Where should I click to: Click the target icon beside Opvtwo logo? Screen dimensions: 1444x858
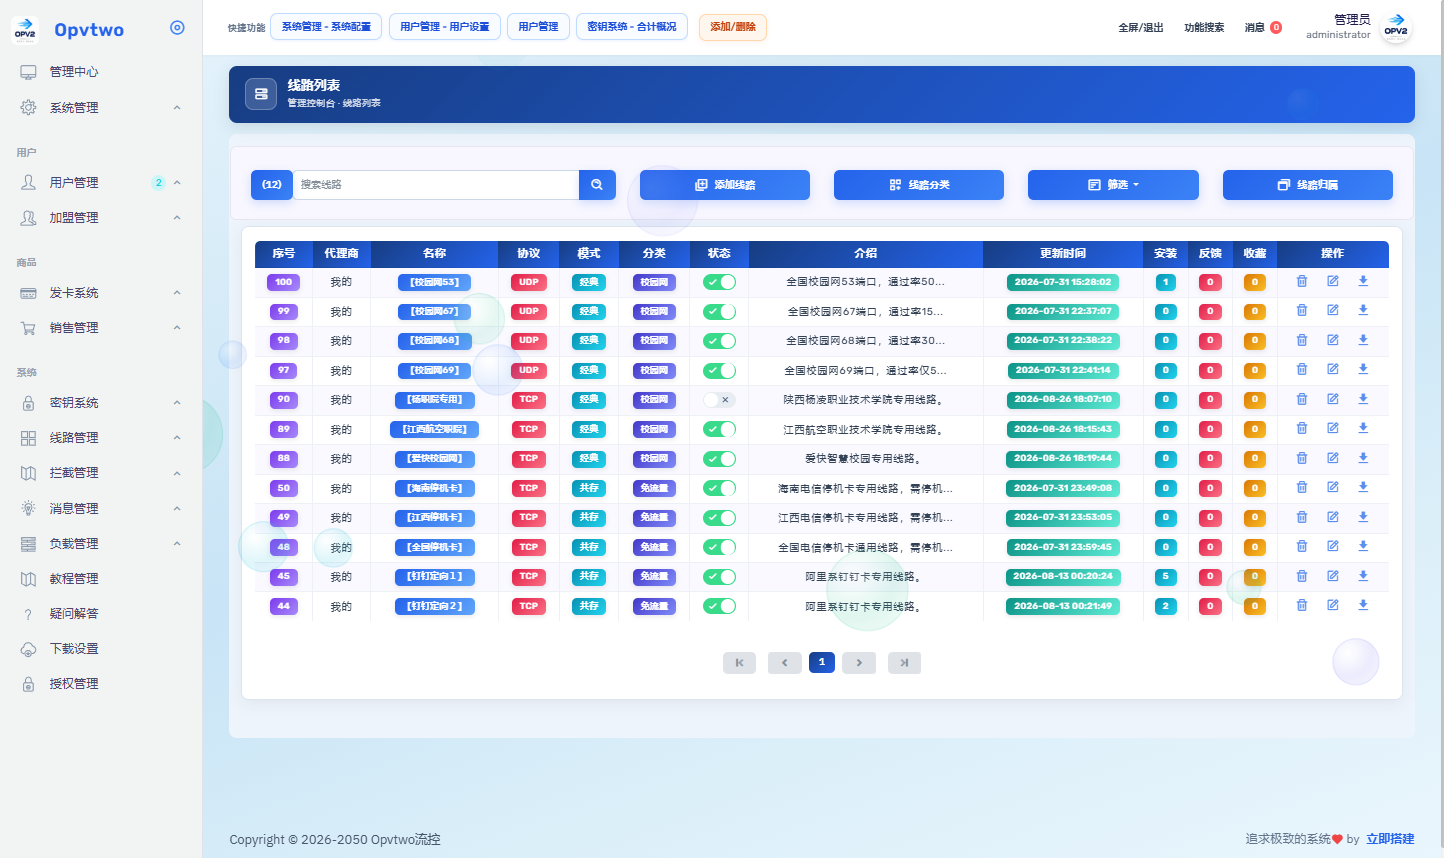[x=177, y=28]
